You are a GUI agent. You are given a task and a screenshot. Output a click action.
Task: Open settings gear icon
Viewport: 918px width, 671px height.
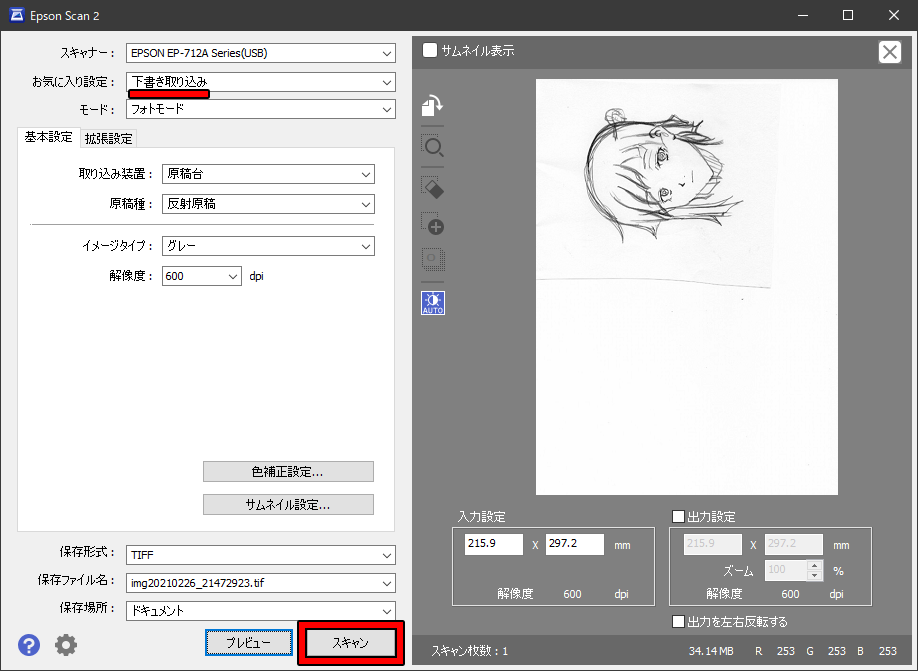click(66, 645)
